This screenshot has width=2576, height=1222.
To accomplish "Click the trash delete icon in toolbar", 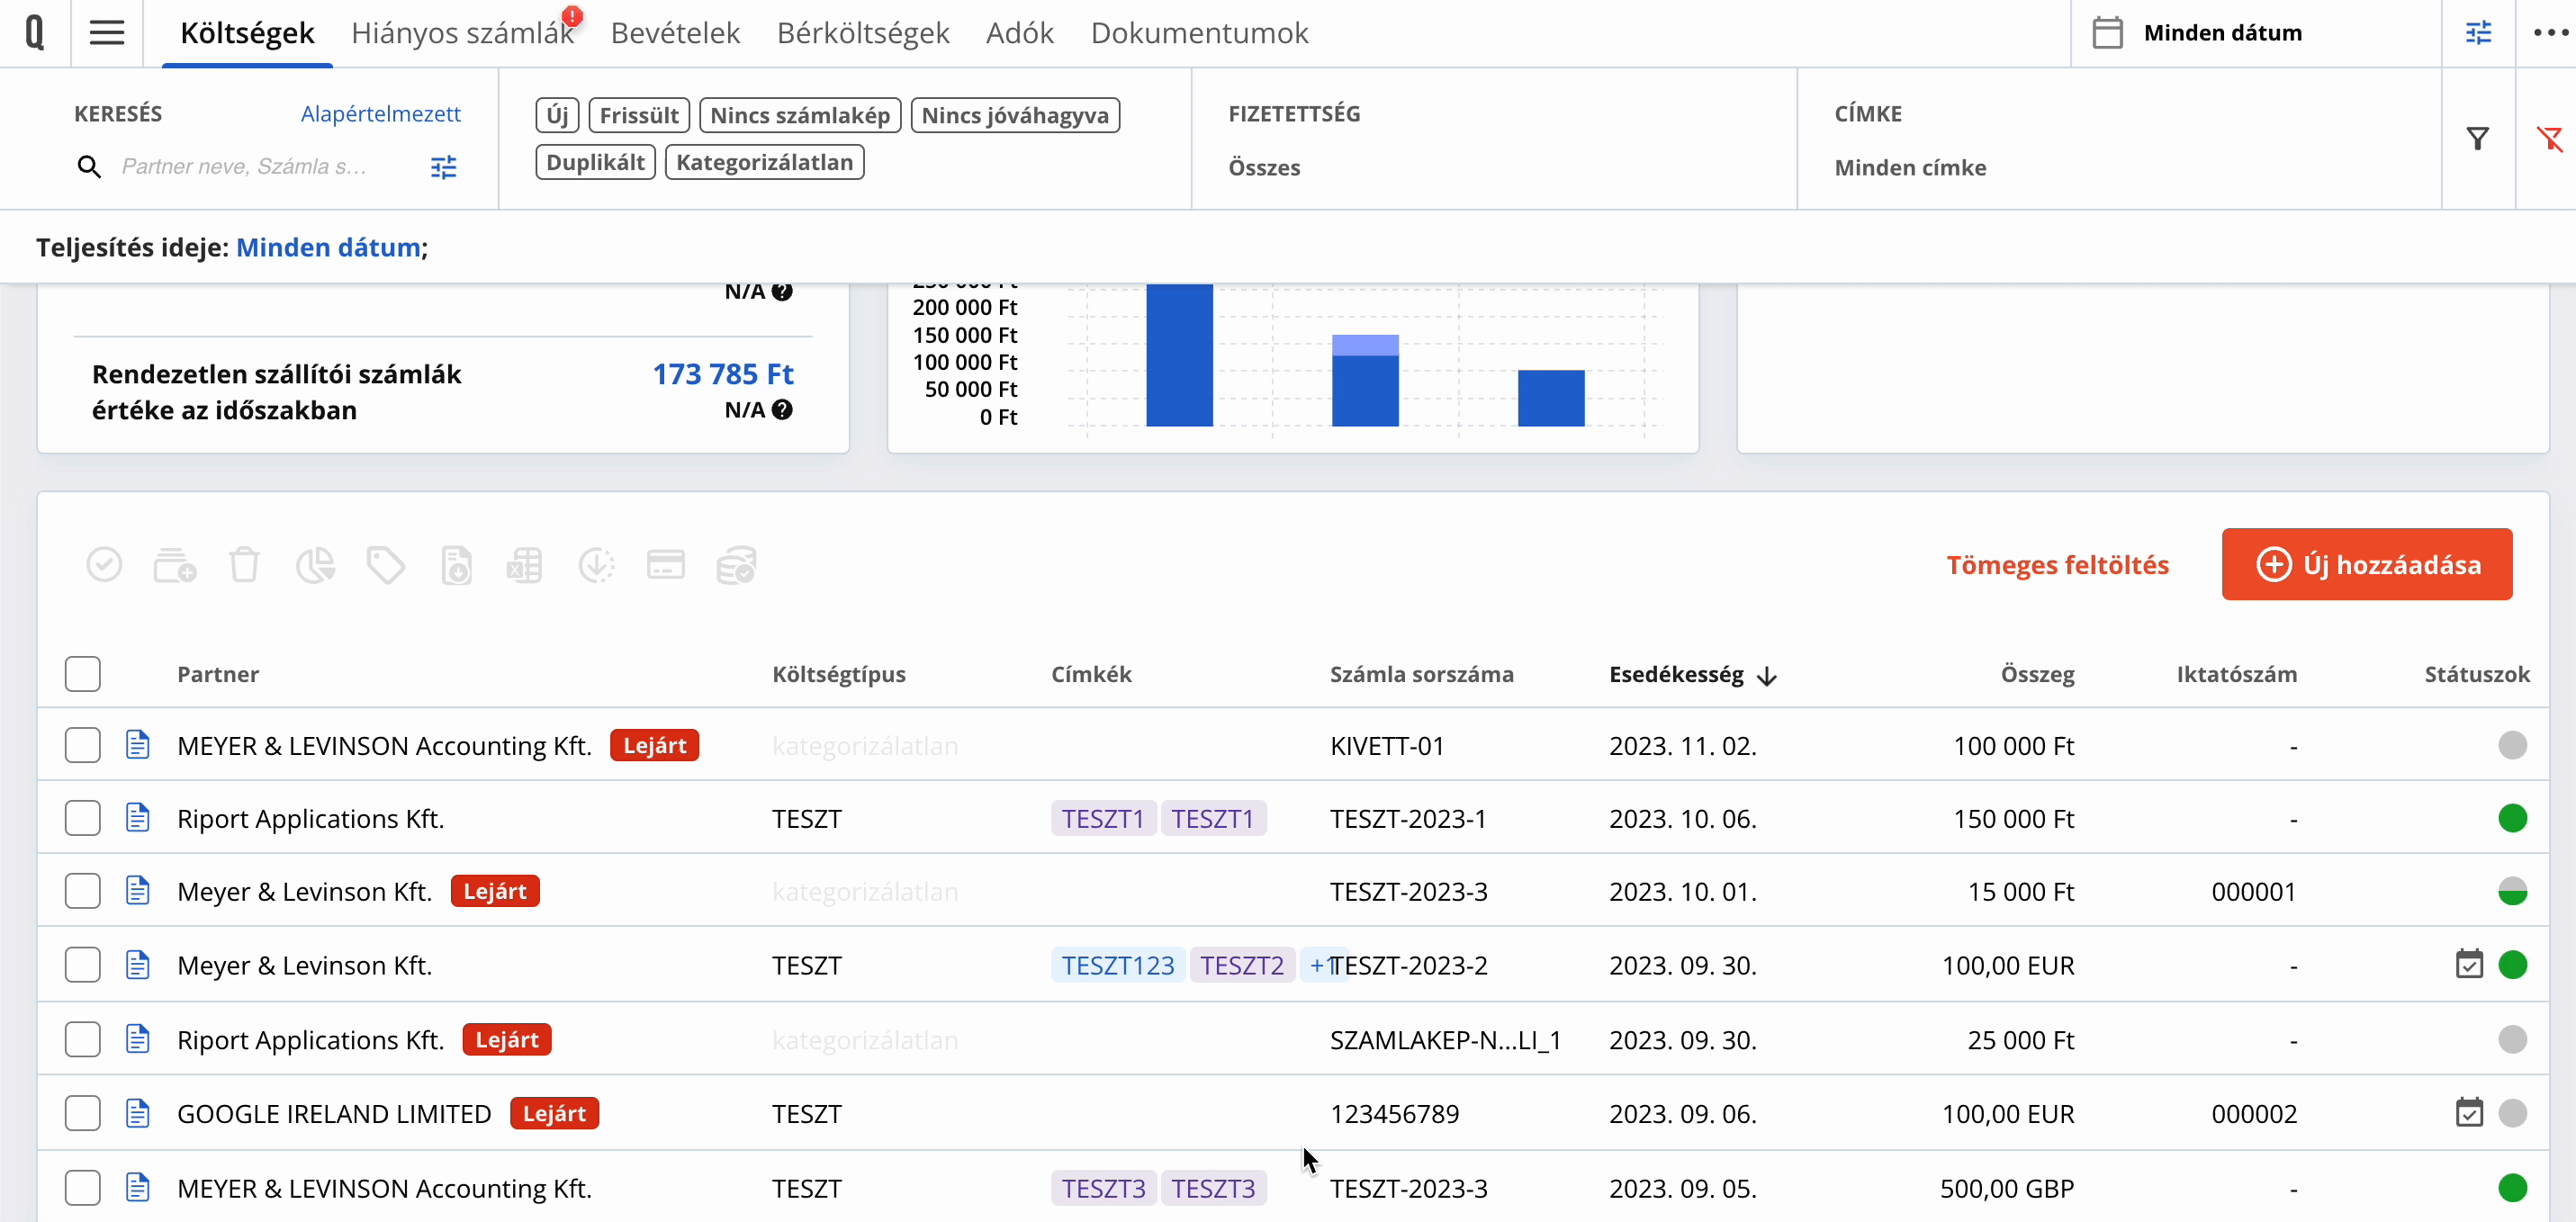I will pyautogui.click(x=244, y=565).
